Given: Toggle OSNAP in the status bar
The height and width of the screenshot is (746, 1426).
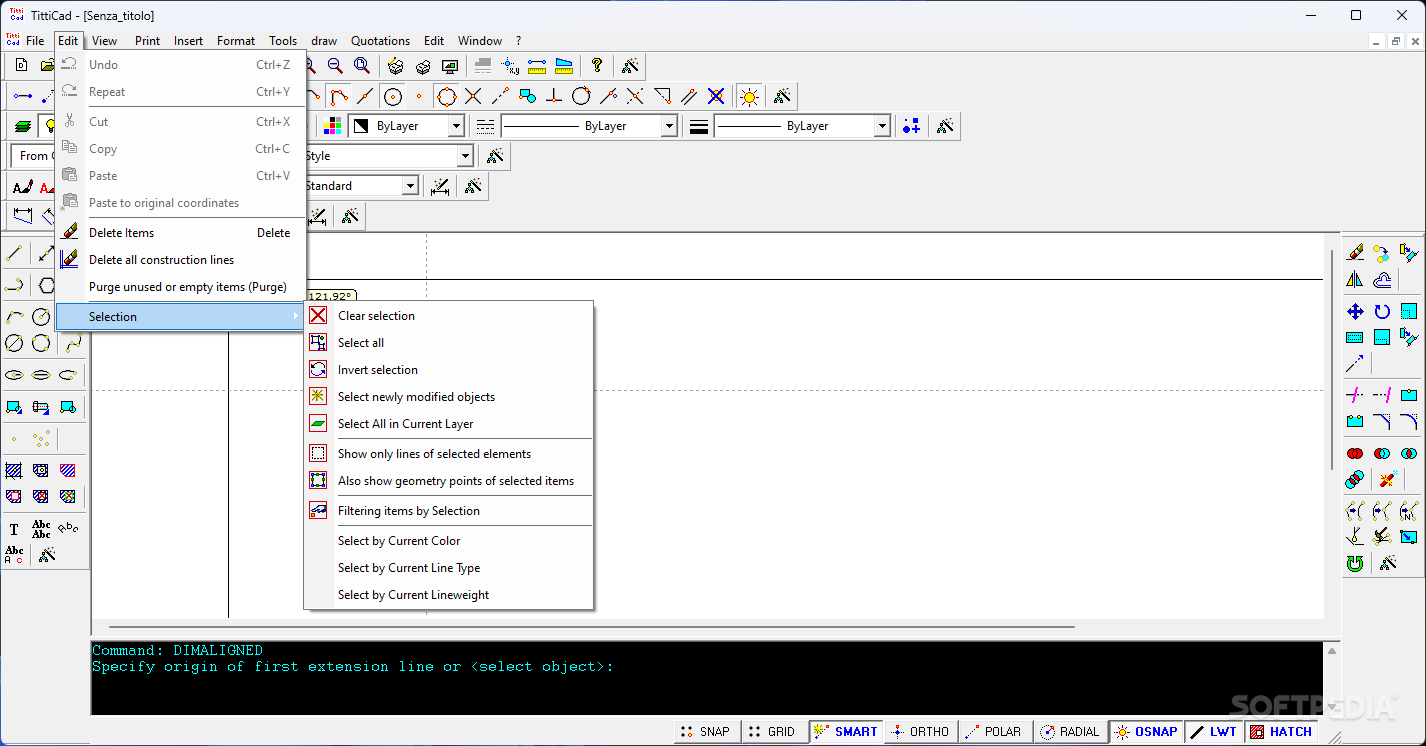Looking at the screenshot, I should coord(1146,732).
